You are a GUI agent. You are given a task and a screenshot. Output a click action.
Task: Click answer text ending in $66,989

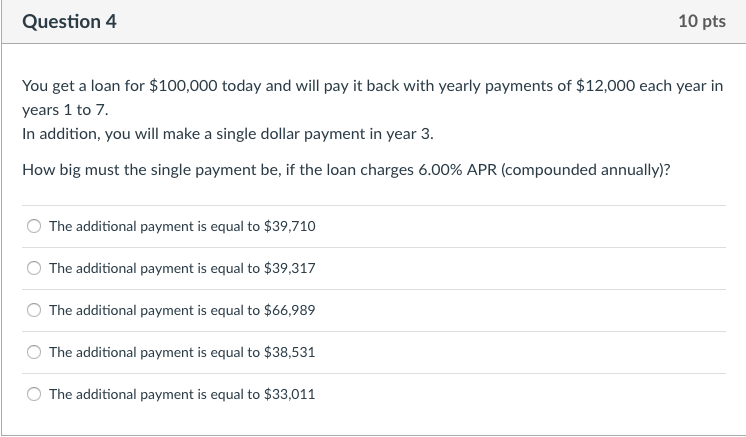(182, 310)
